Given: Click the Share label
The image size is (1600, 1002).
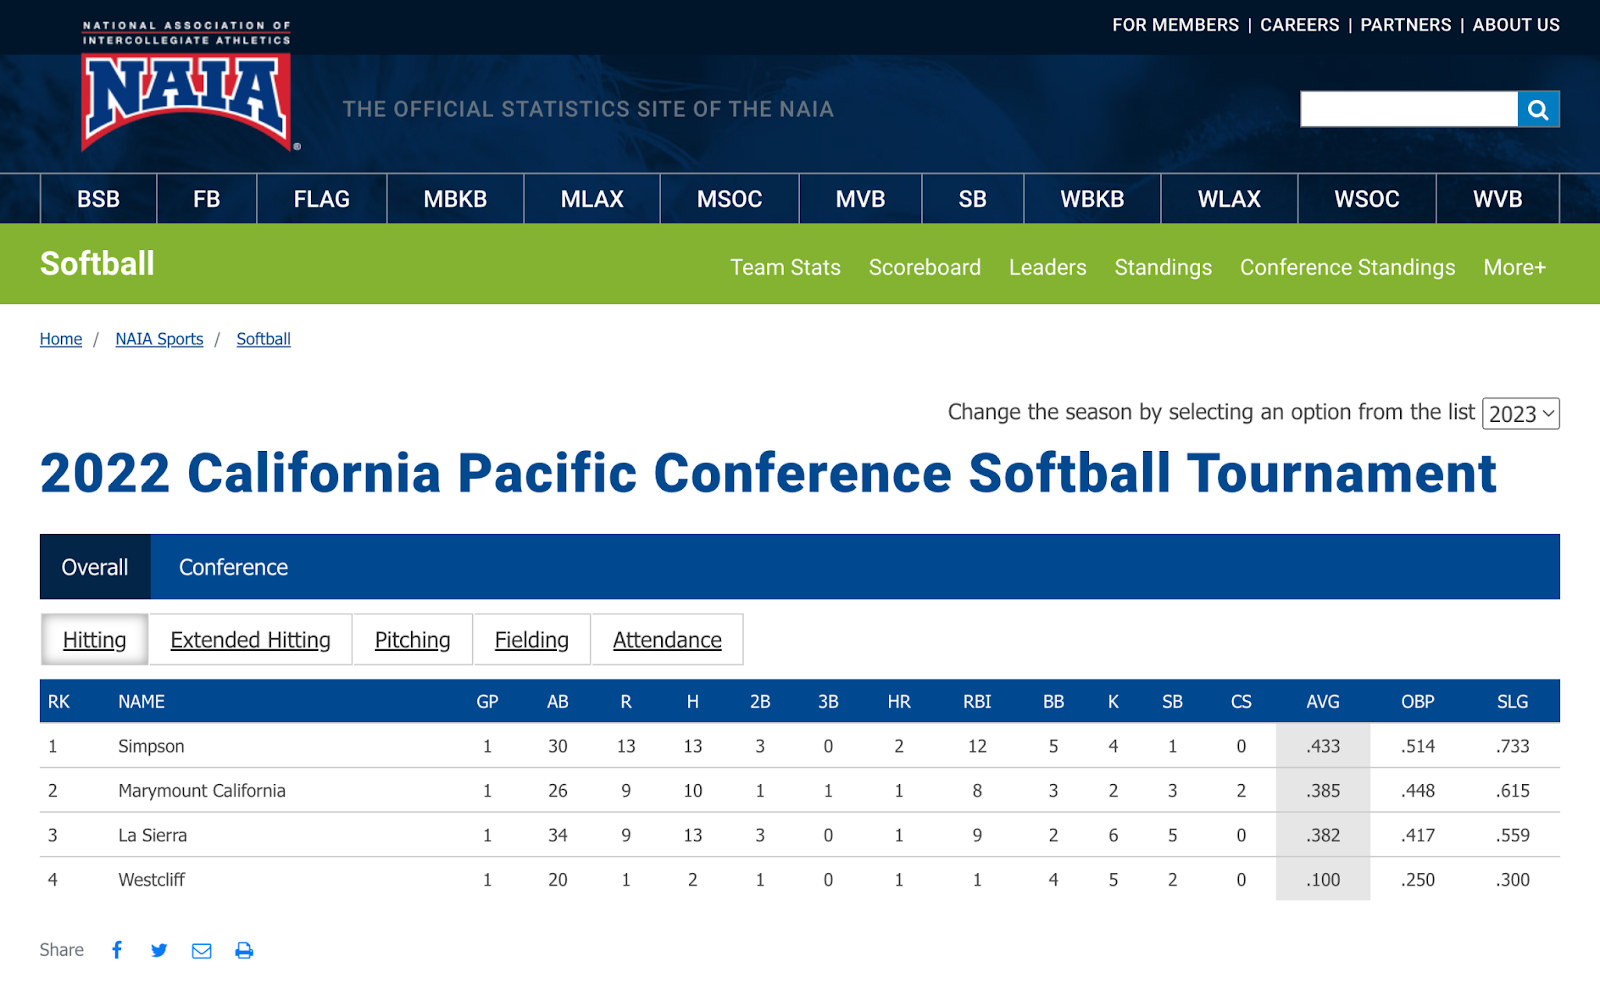Looking at the screenshot, I should (x=62, y=950).
